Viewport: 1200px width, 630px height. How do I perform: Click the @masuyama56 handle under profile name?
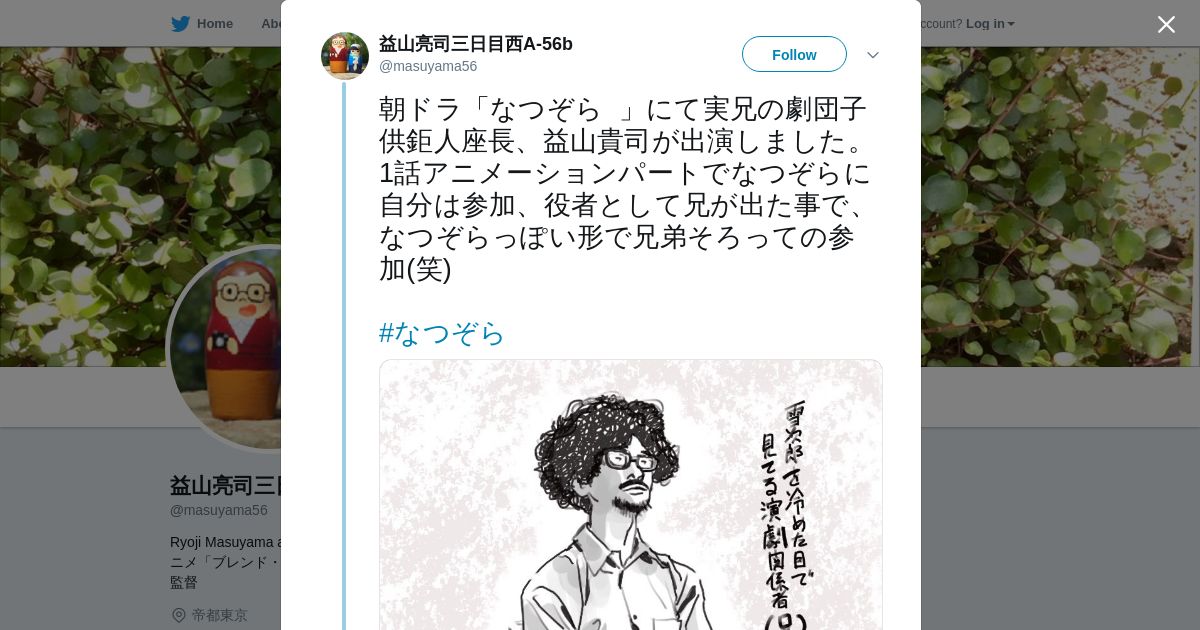click(219, 510)
